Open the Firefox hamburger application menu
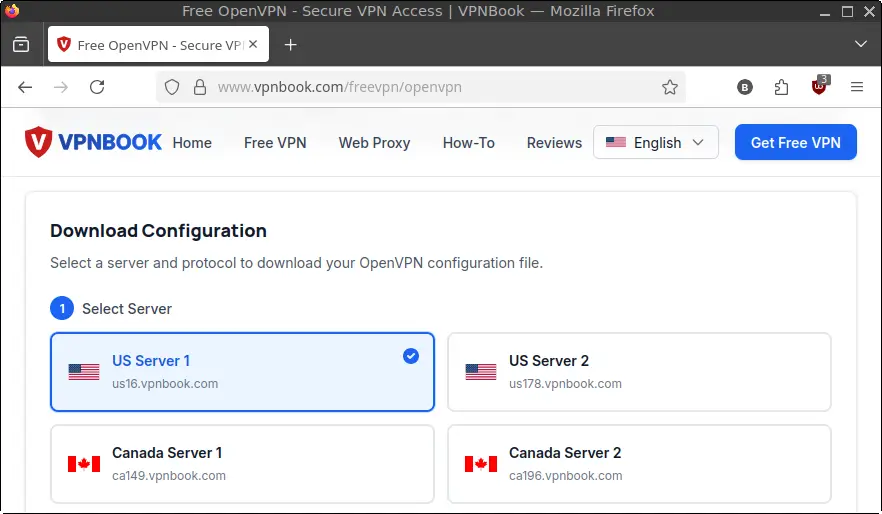 pyautogui.click(x=857, y=87)
